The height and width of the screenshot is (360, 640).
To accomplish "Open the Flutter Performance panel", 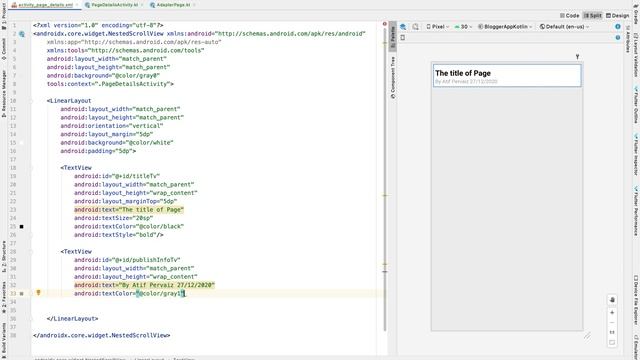I will click(636, 211).
